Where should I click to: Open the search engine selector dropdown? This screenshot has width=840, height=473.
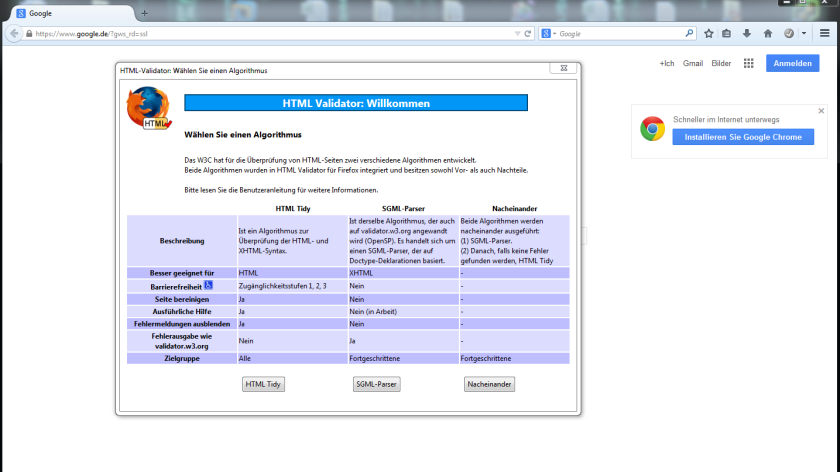tap(549, 33)
